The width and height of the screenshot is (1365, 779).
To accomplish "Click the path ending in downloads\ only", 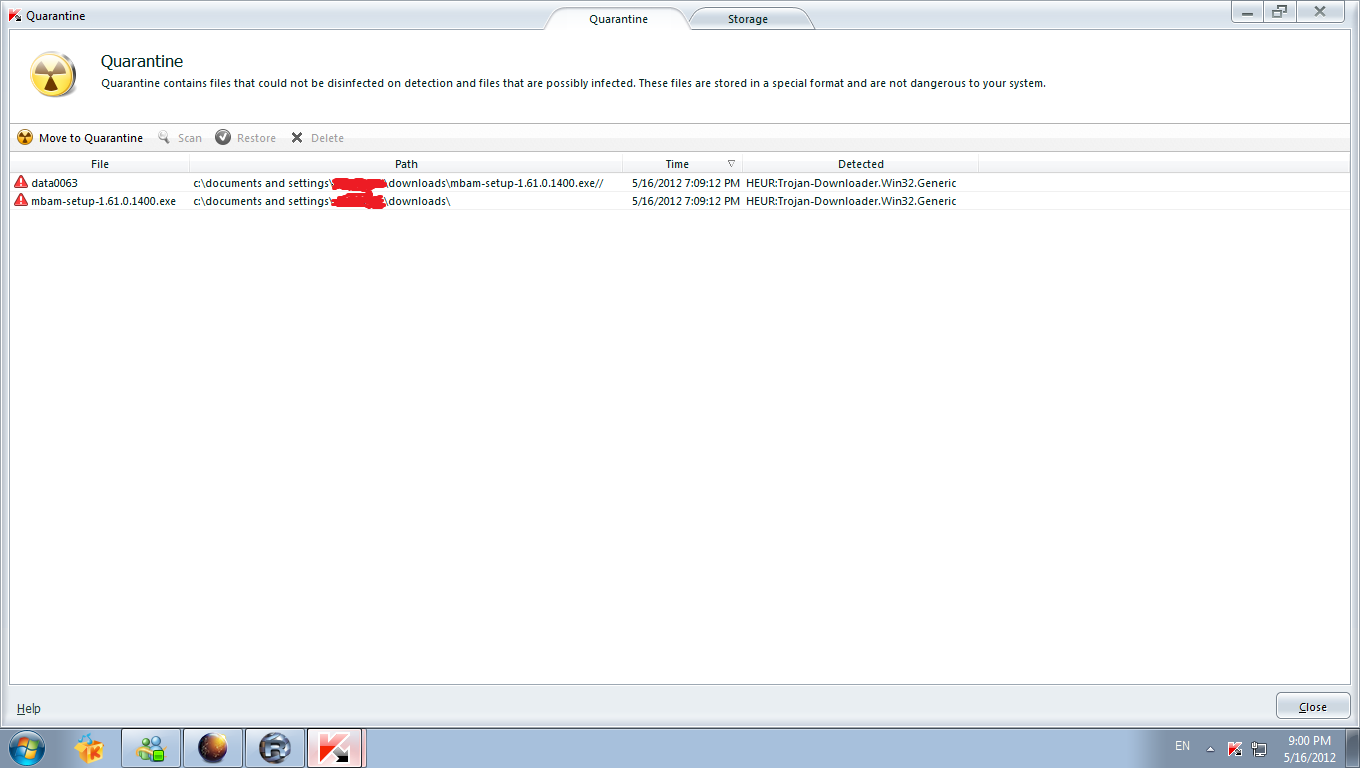I will tap(322, 201).
